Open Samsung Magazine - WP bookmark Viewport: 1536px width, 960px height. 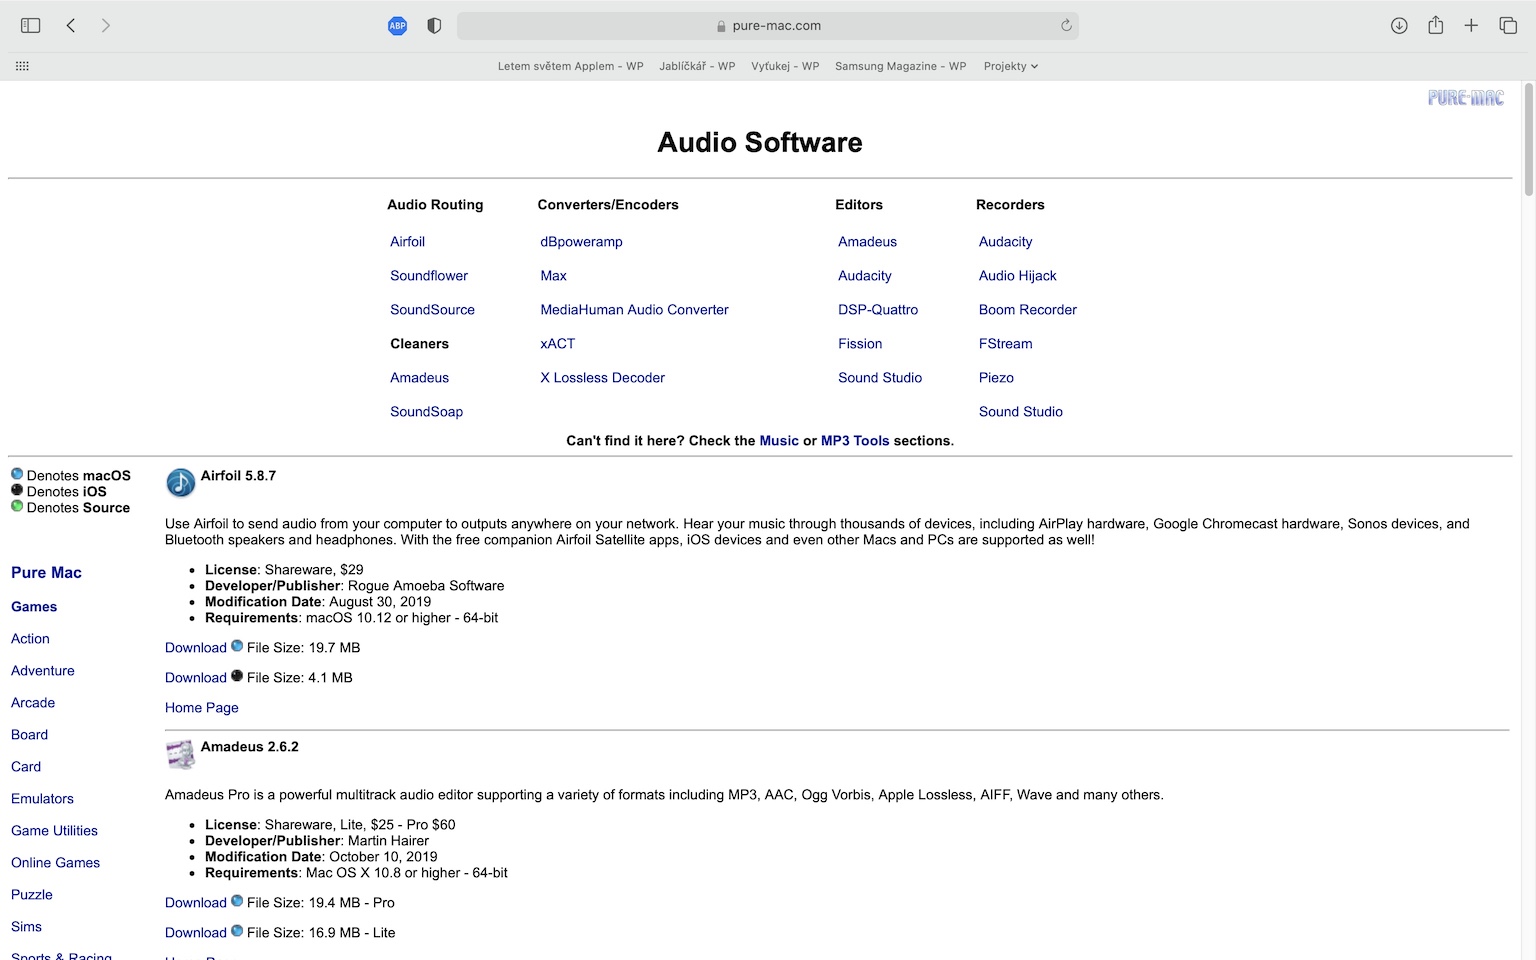tap(900, 66)
